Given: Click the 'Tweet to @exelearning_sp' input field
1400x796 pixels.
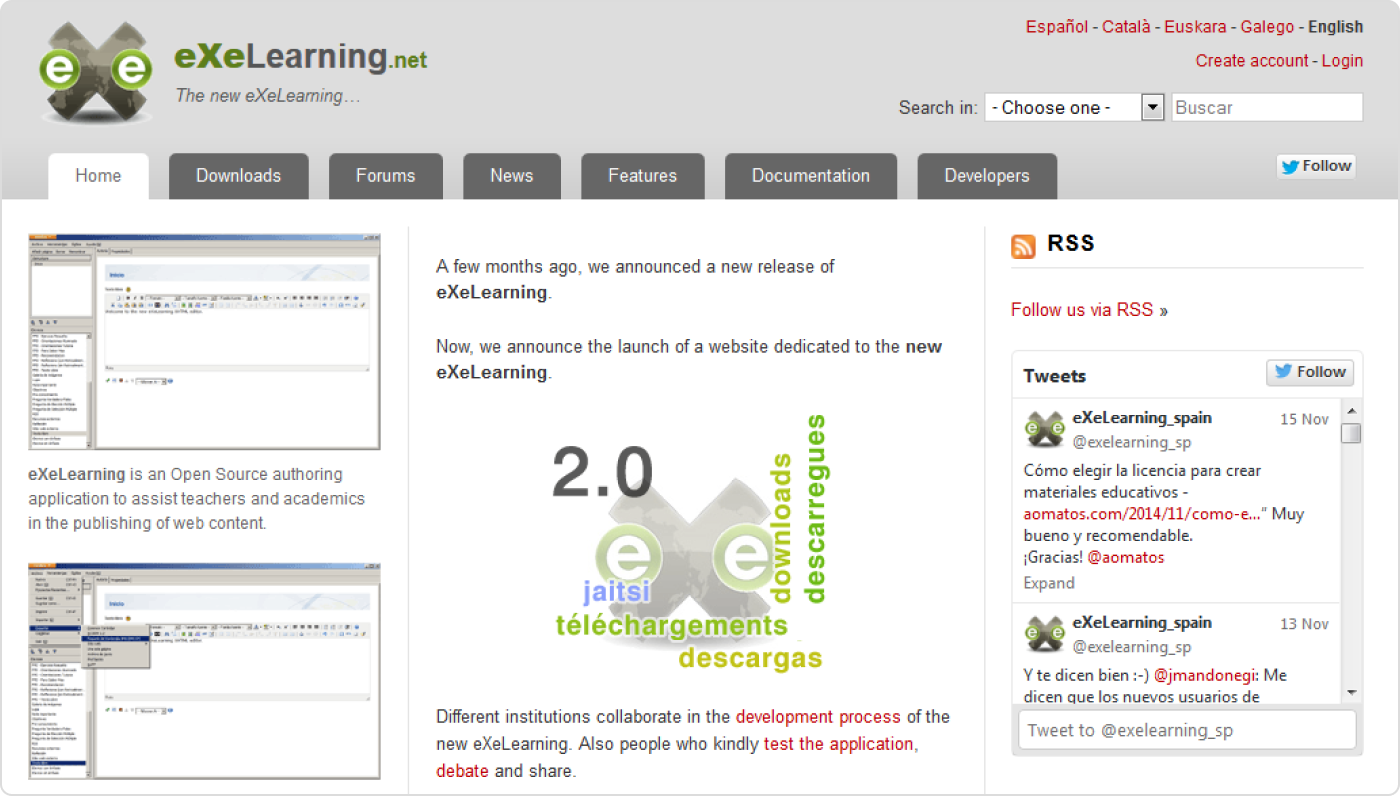Looking at the screenshot, I should tap(1186, 730).
